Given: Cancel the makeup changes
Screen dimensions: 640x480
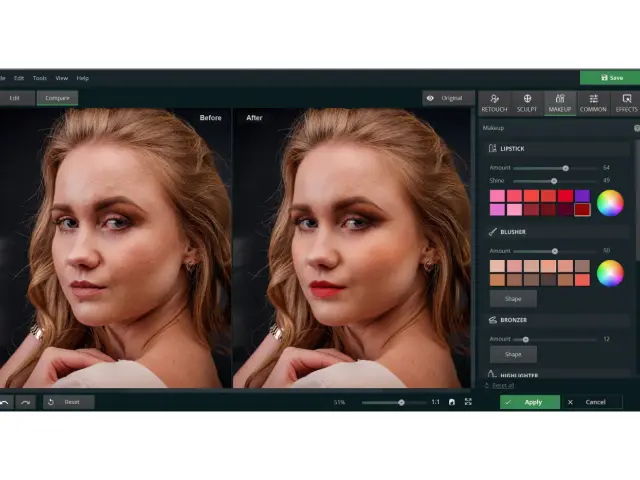Looking at the screenshot, I should tap(592, 402).
